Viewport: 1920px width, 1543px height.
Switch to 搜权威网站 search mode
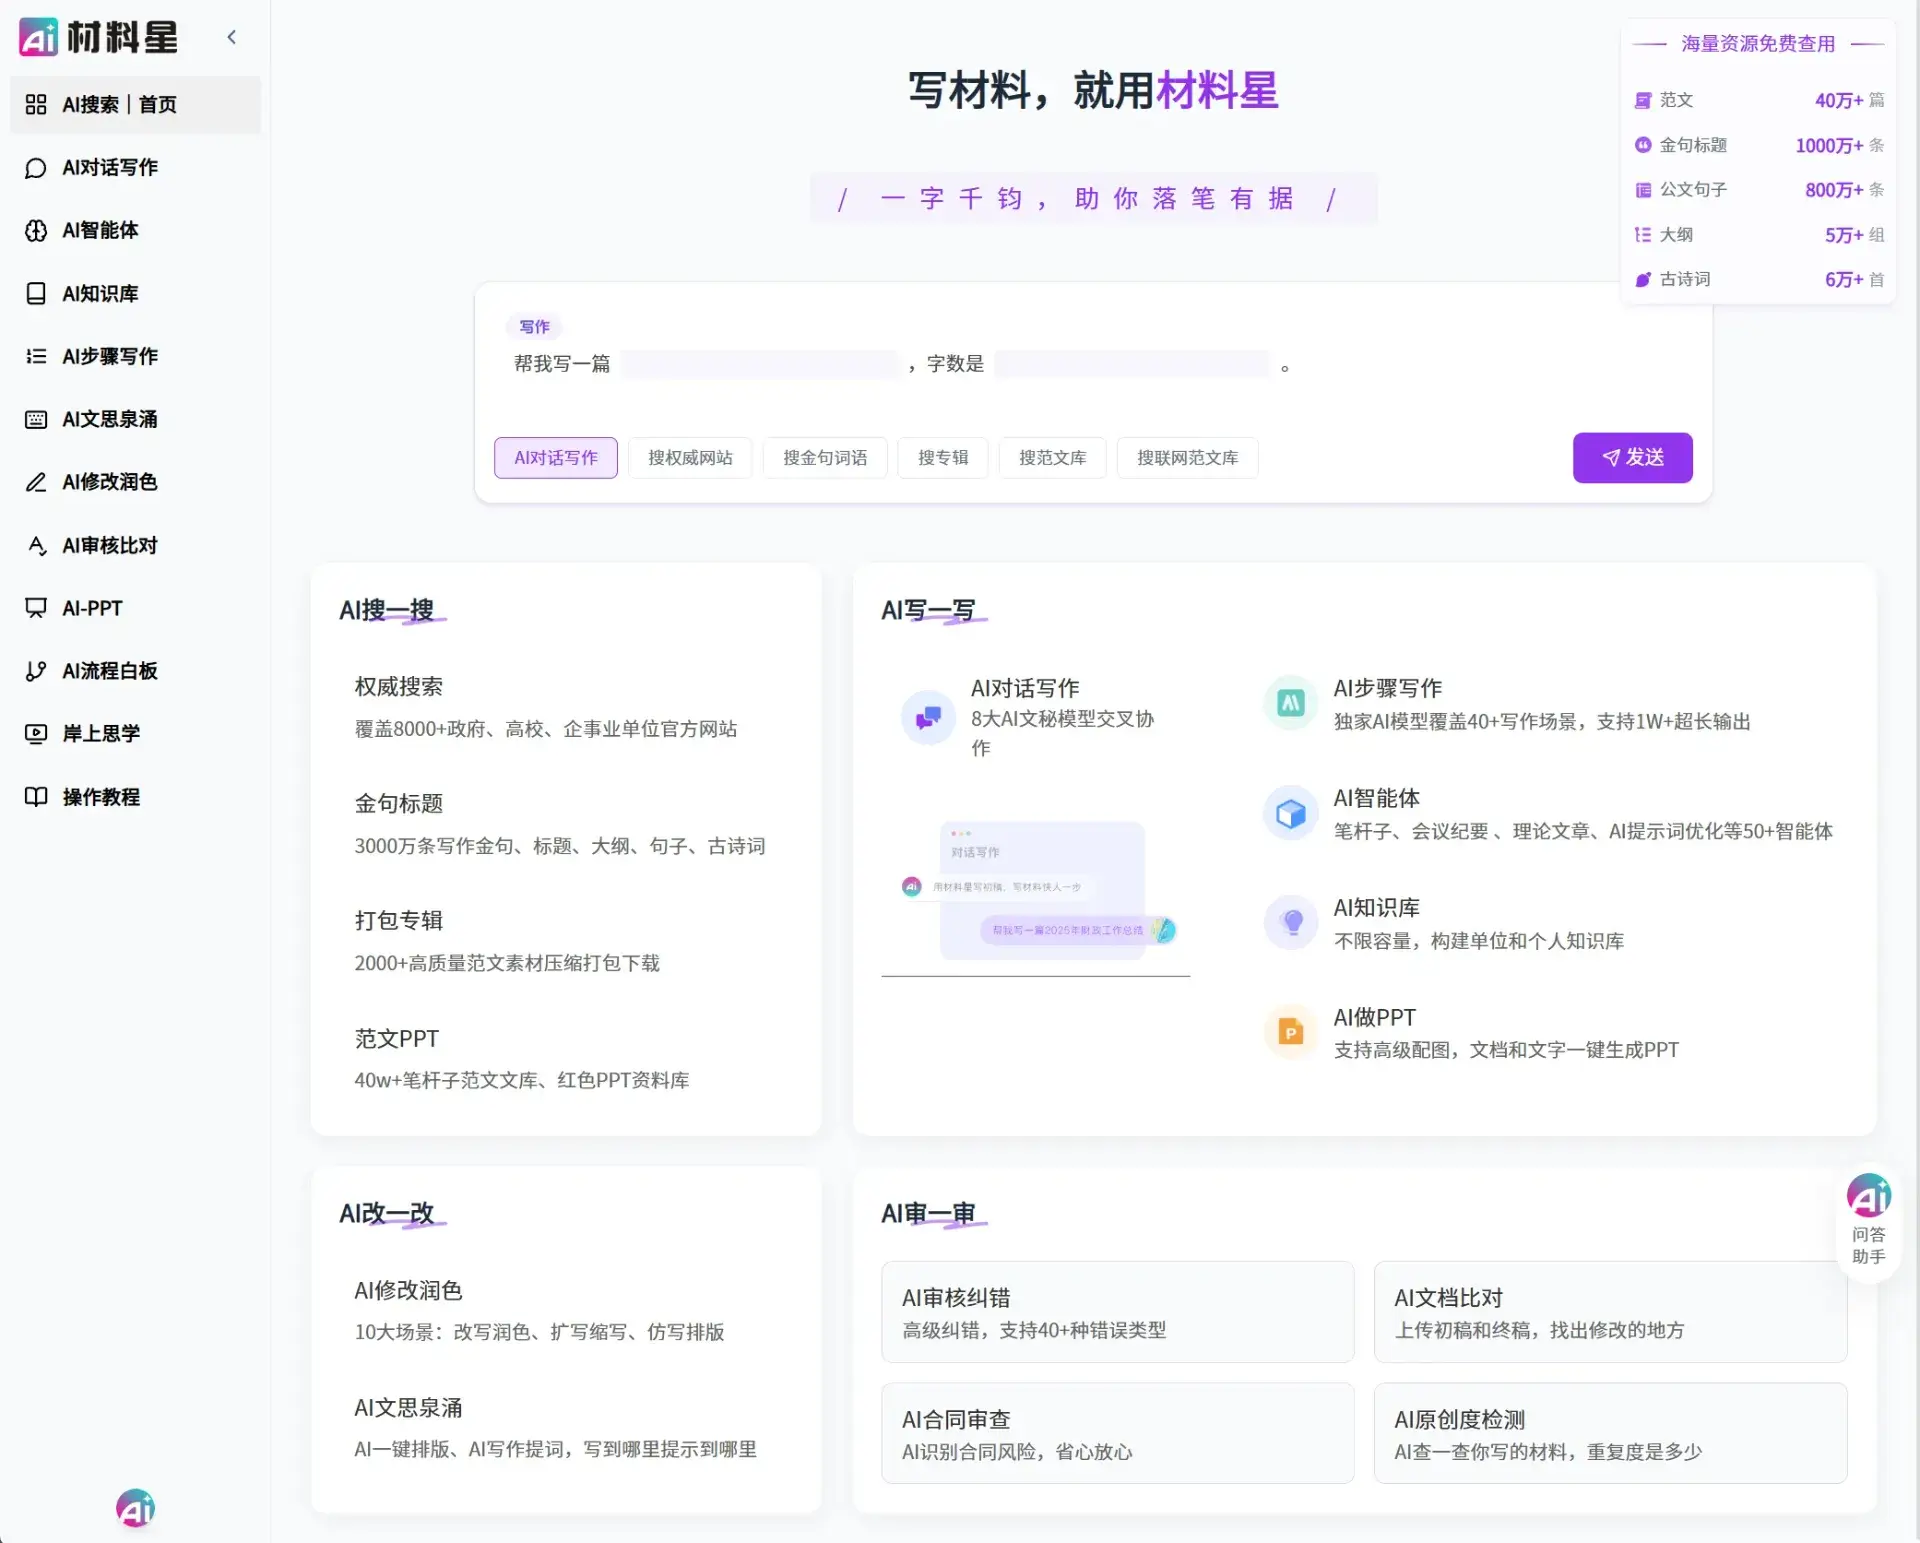[690, 458]
